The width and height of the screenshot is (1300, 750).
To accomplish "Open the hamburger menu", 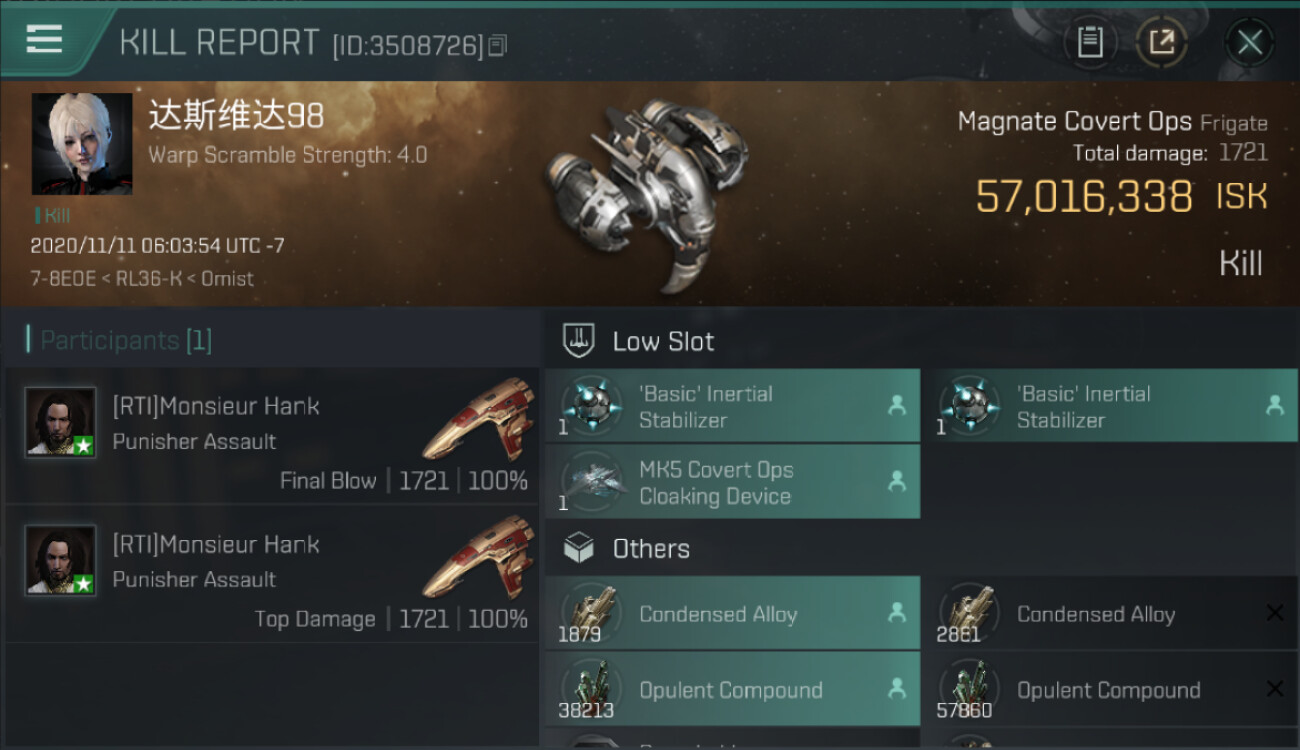I will tap(44, 40).
